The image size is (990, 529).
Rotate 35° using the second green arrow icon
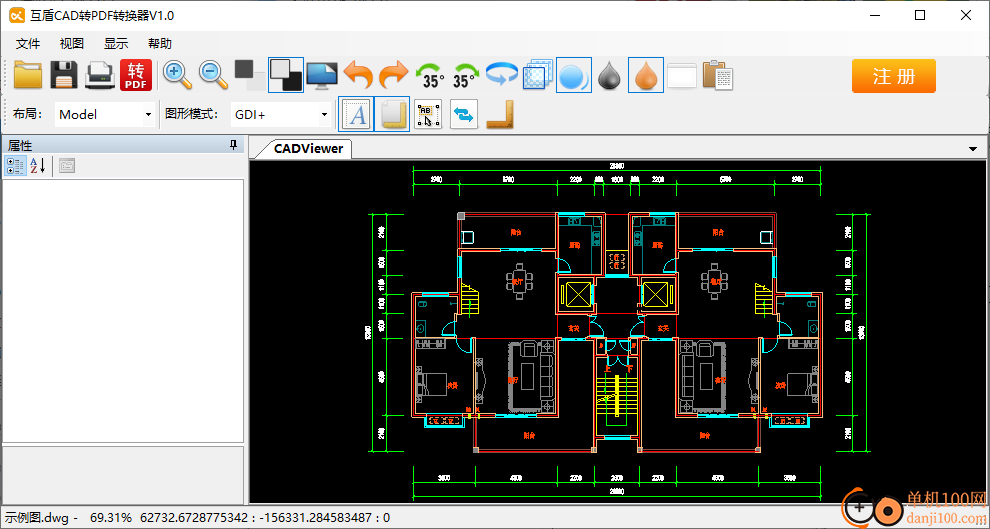point(466,75)
